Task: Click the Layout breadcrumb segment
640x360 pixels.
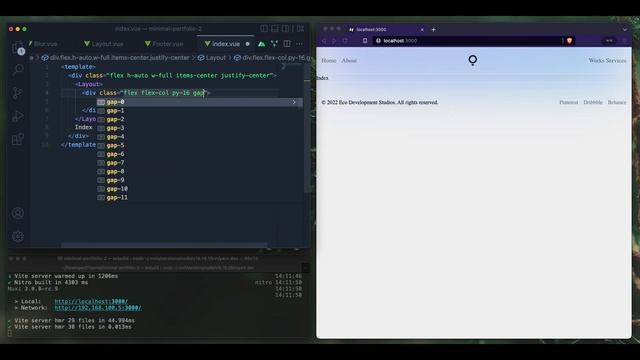Action: [x=211, y=58]
